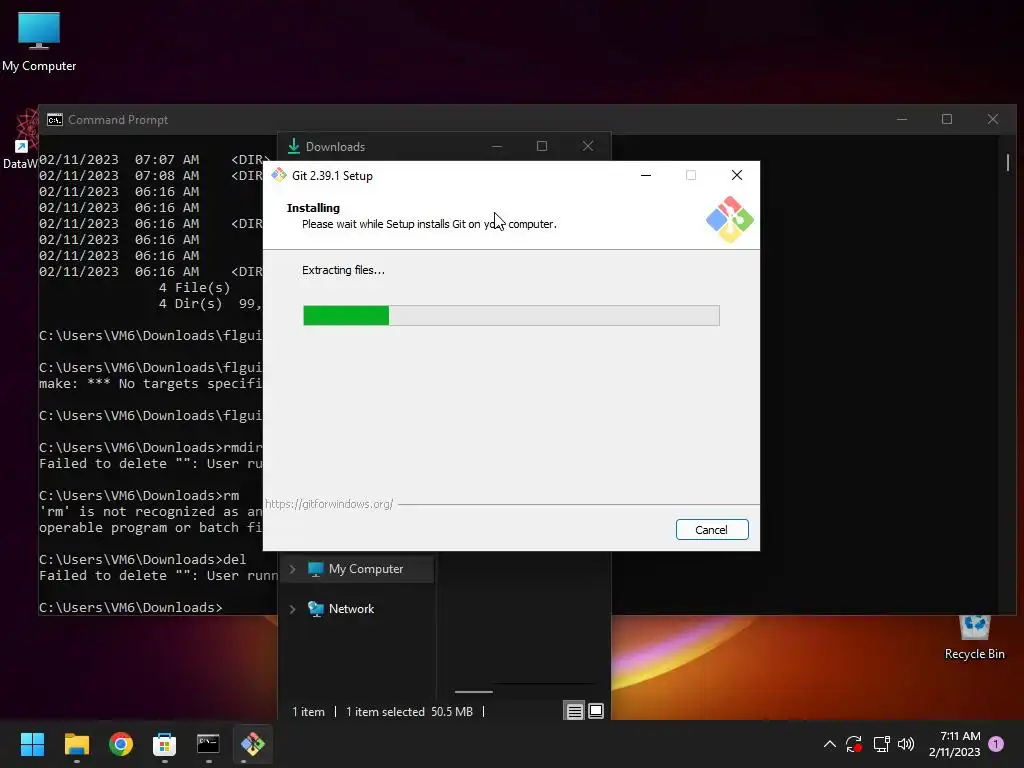The width and height of the screenshot is (1024, 768).
Task: Select the Recycle Bin desktop icon
Action: (974, 637)
